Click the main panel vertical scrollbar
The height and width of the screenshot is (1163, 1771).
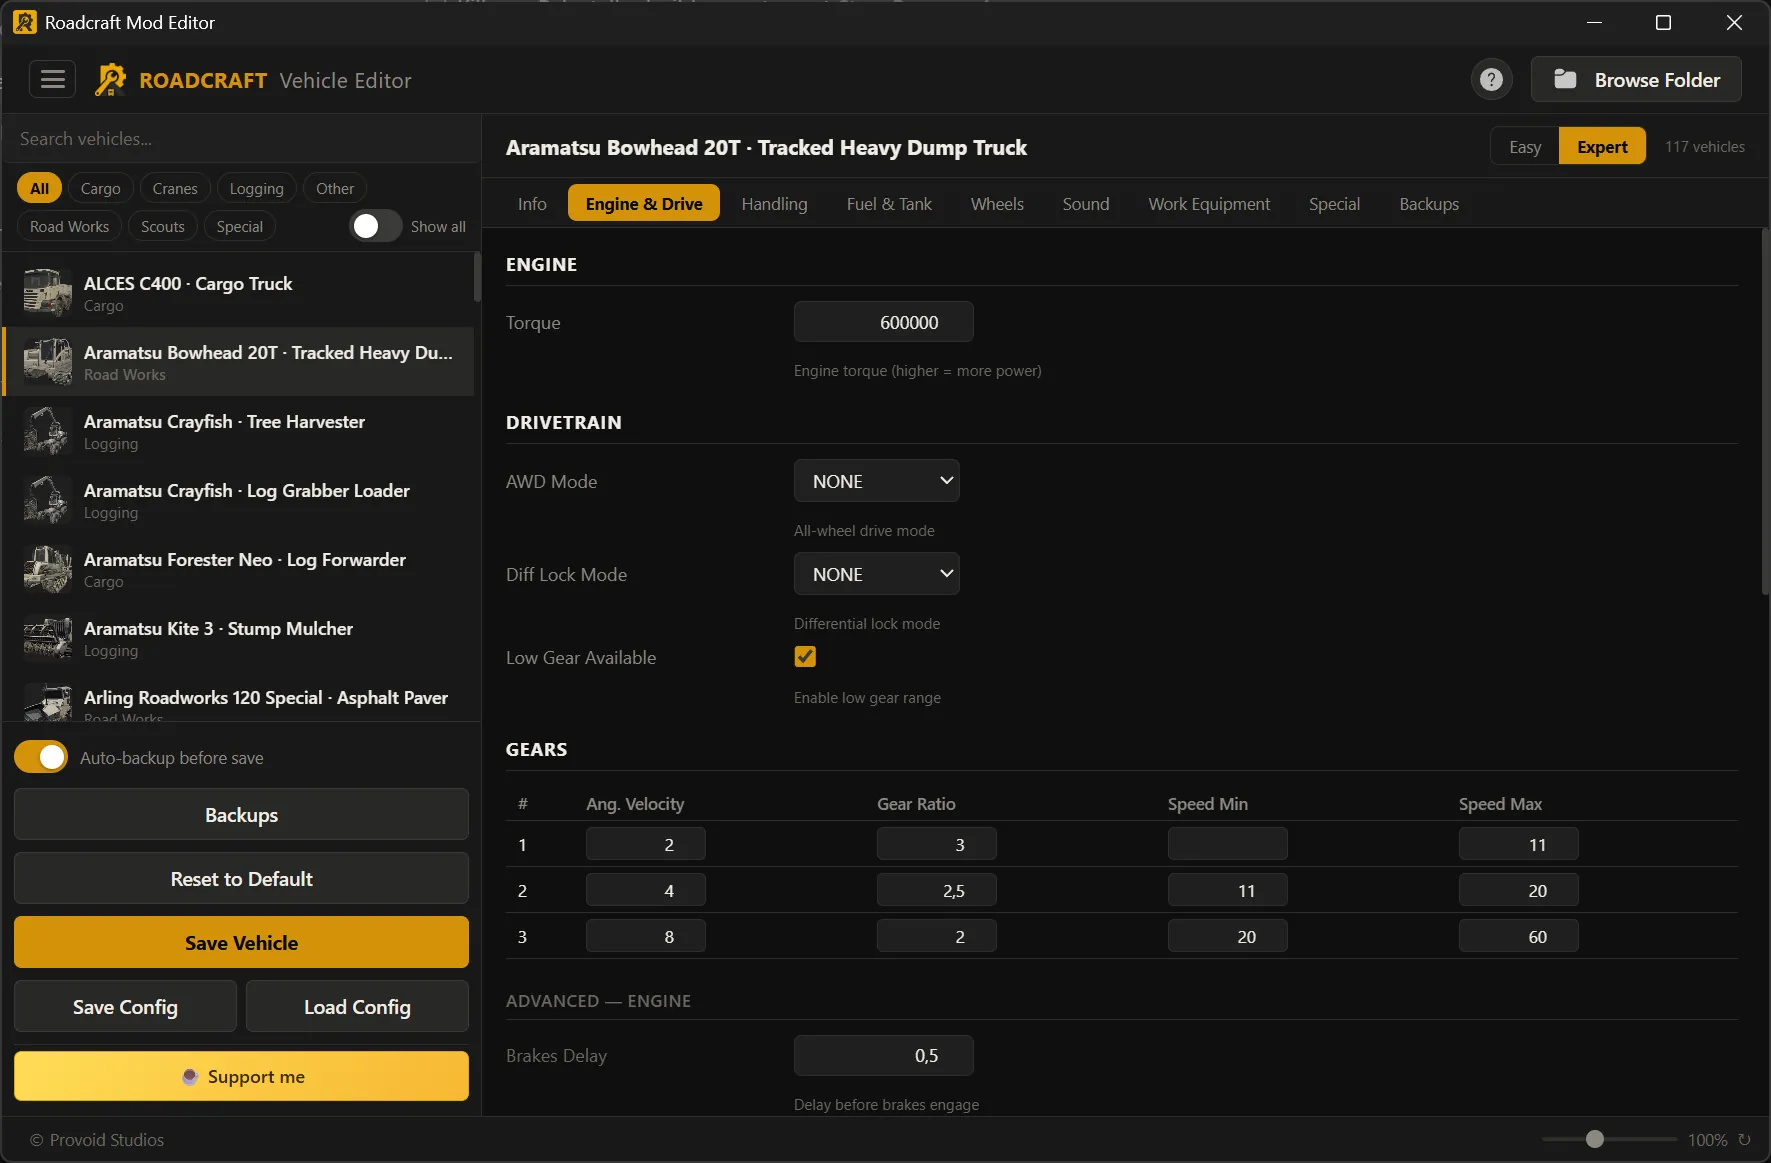(1765, 411)
